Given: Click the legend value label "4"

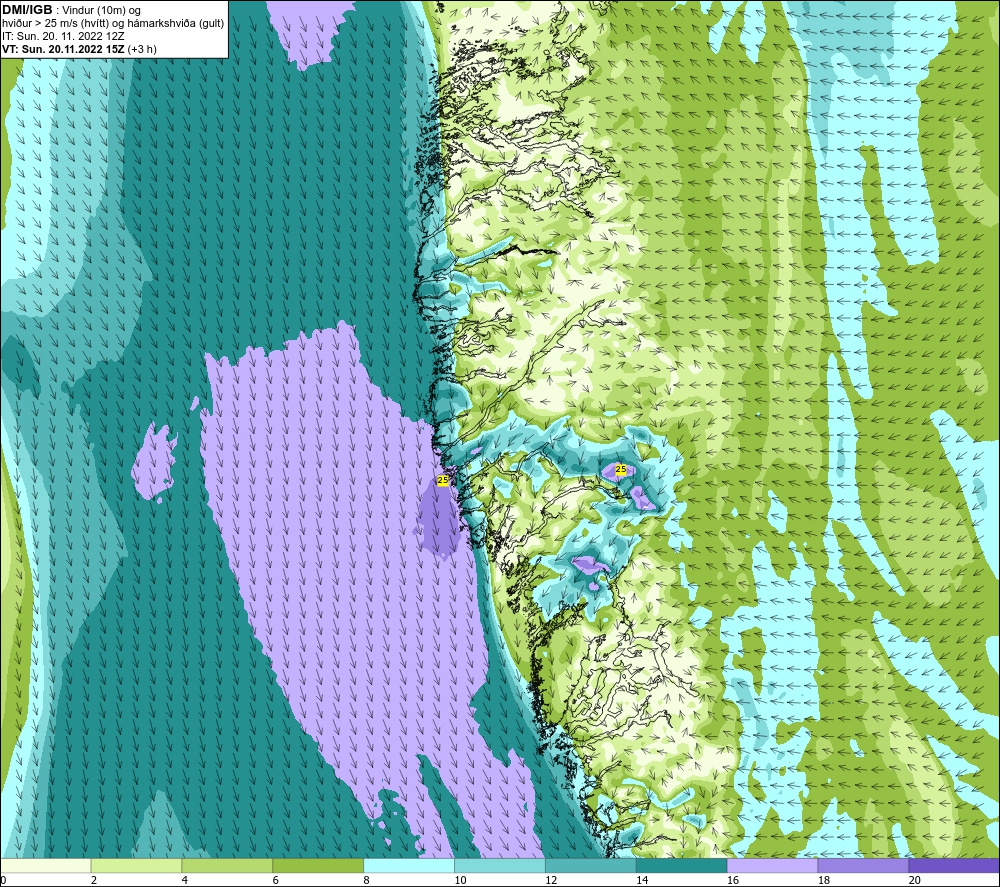Looking at the screenshot, I should coord(184,880).
